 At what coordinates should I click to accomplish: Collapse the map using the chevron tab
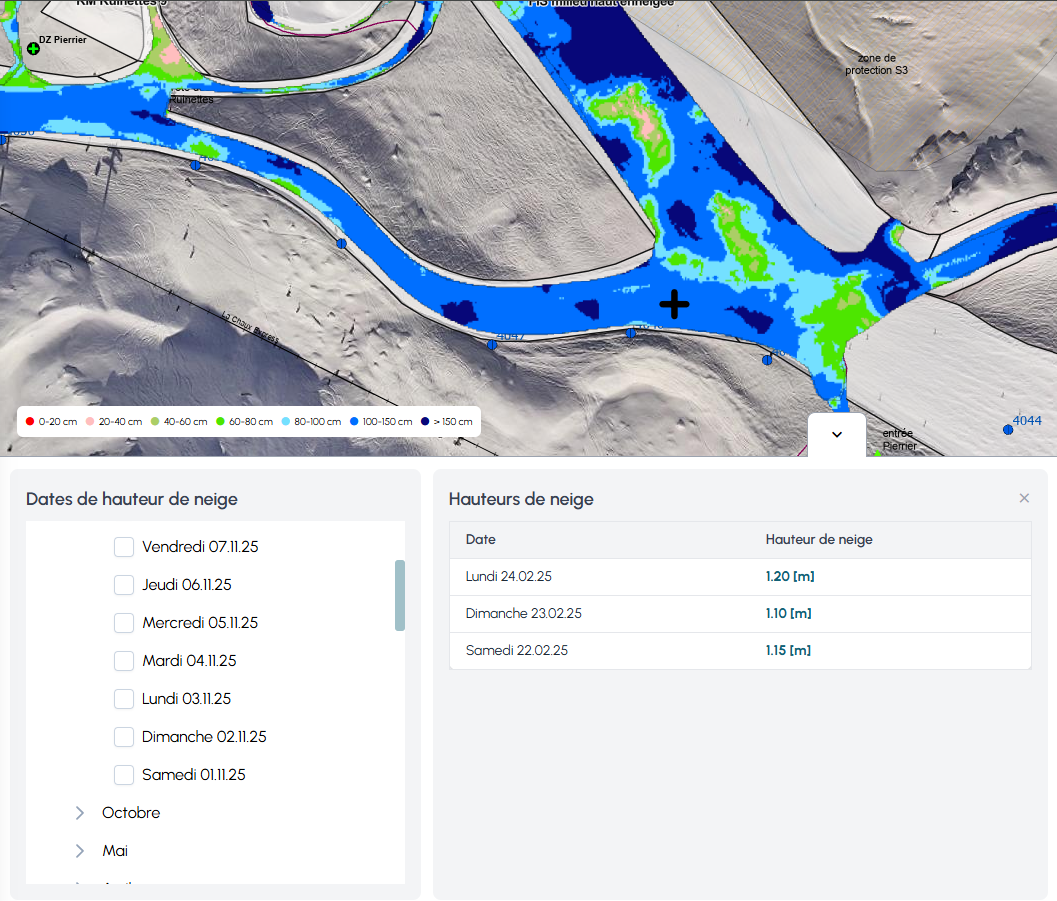837,435
